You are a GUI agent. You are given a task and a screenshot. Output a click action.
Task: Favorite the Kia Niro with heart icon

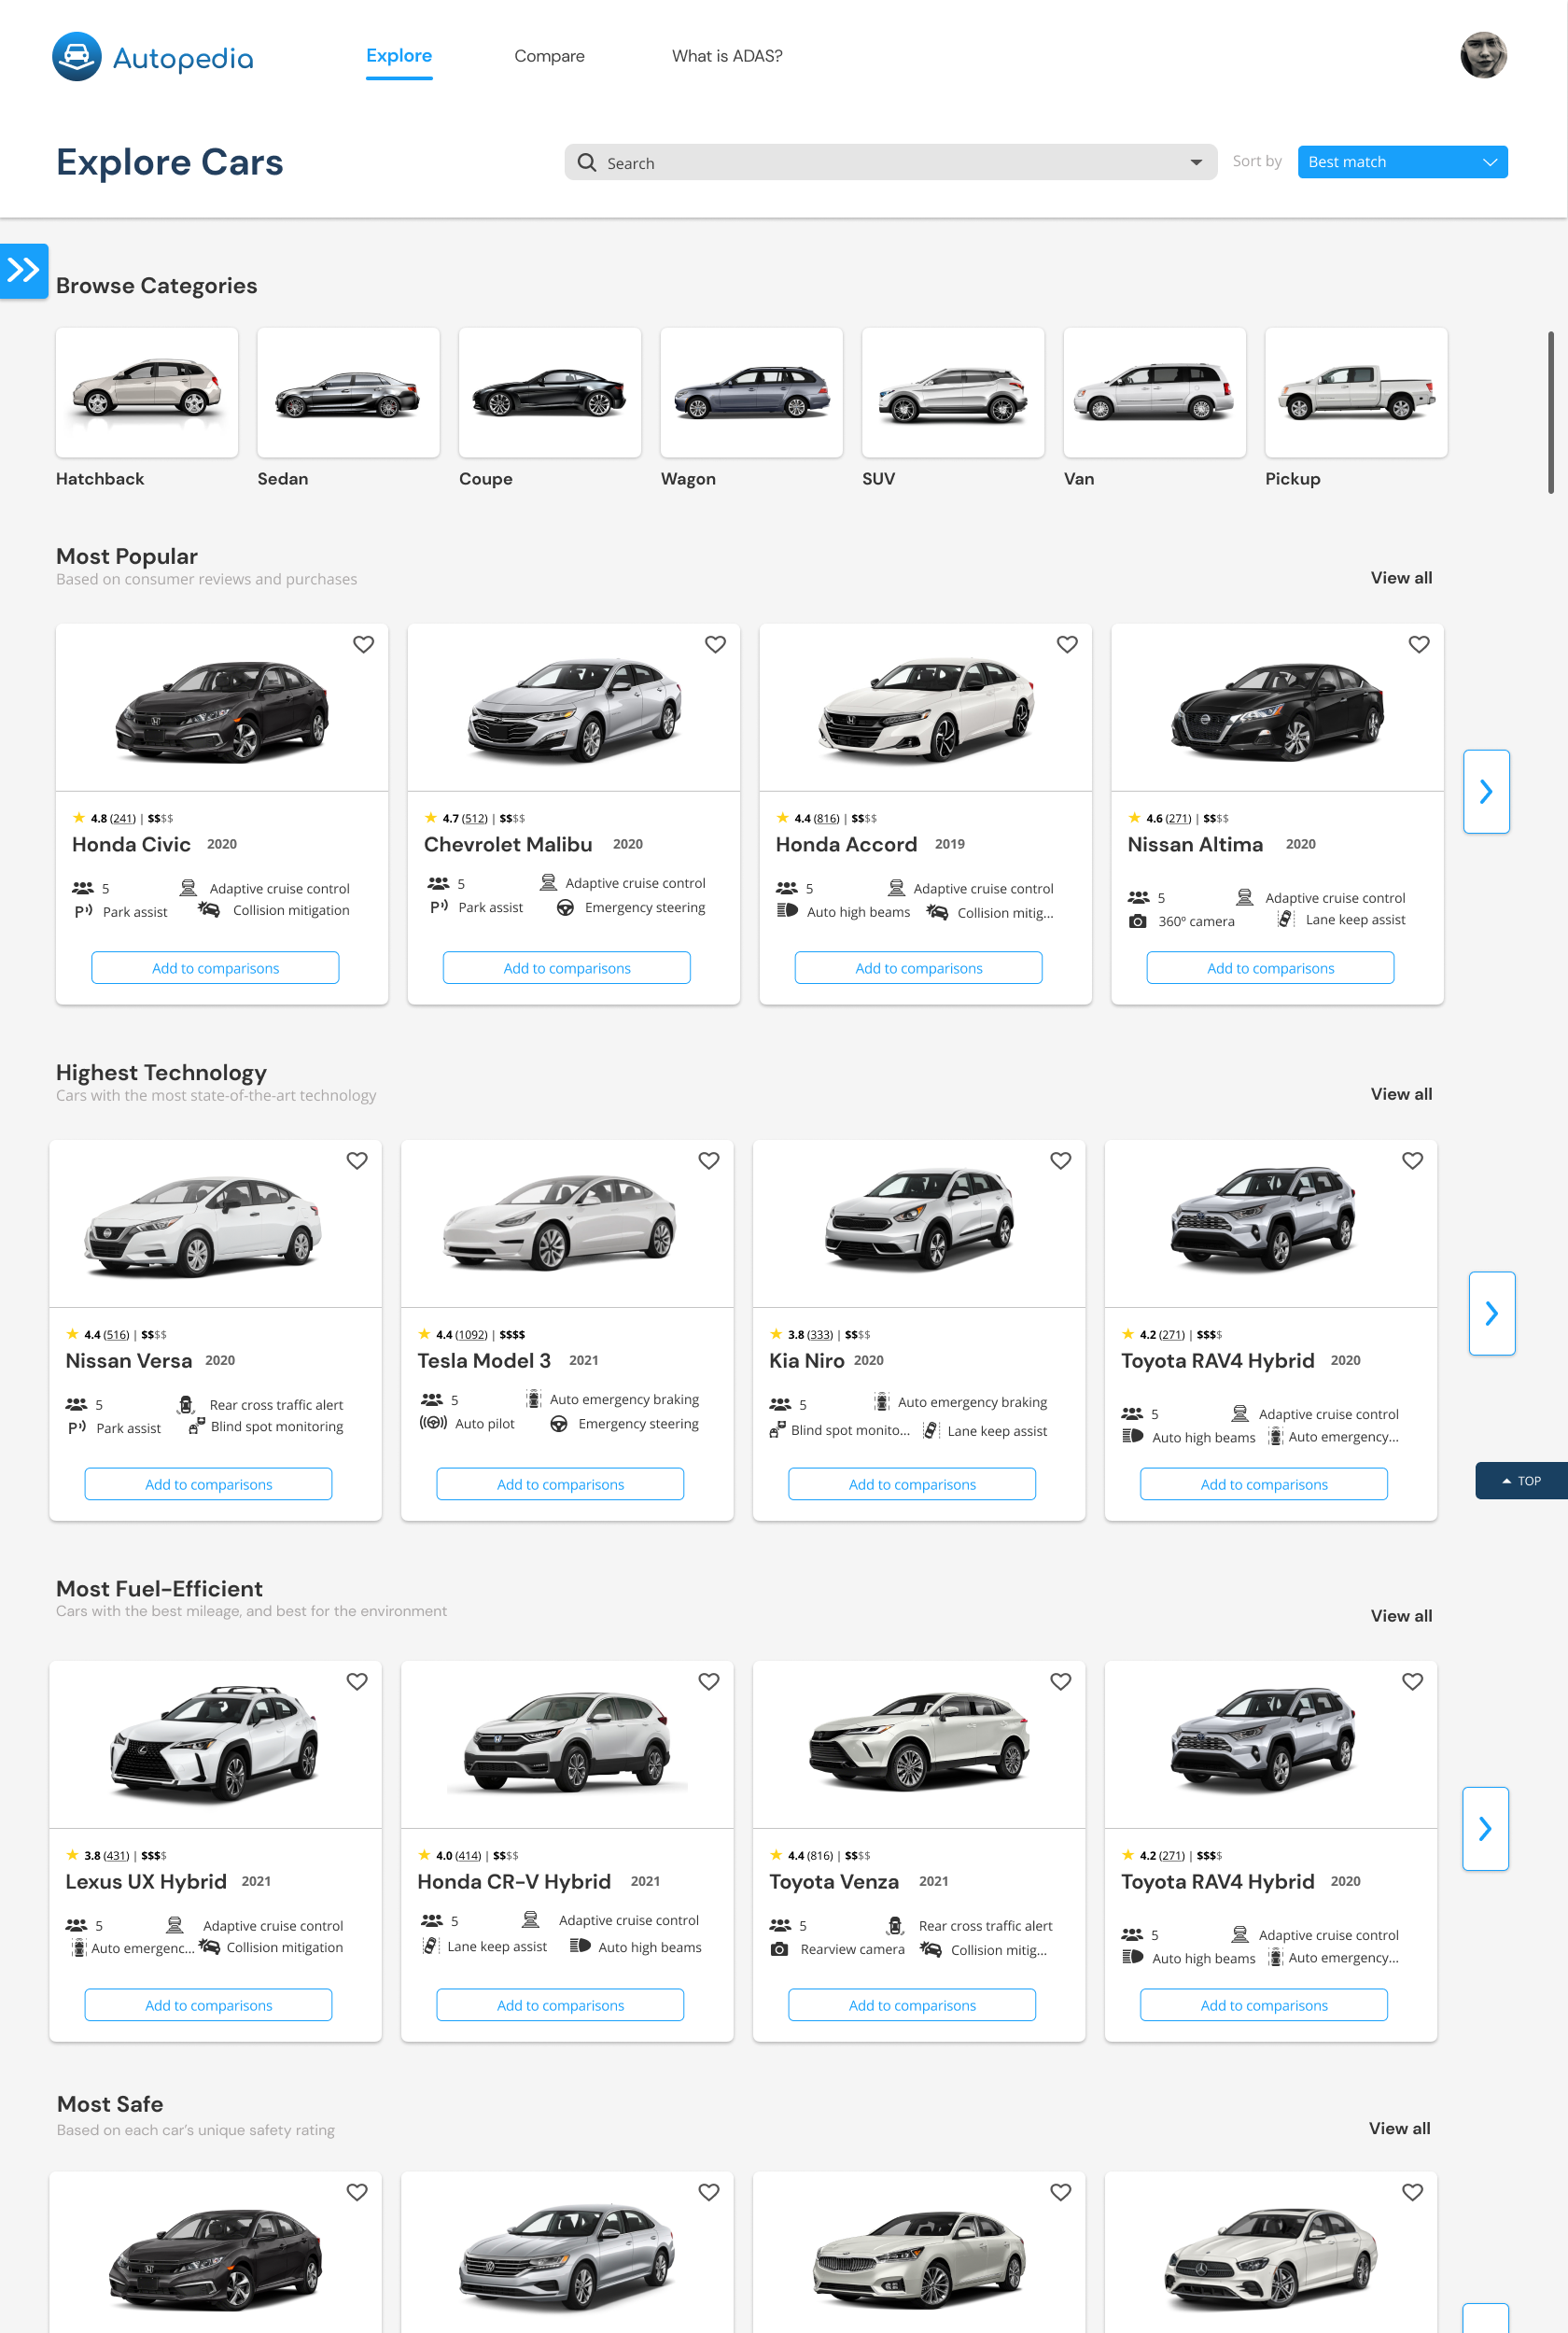pyautogui.click(x=1061, y=1161)
